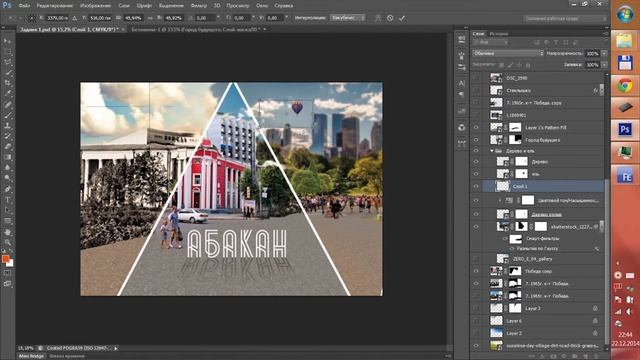Open the Fill slider arrow
The width and height of the screenshot is (640, 360).
pos(604,65)
